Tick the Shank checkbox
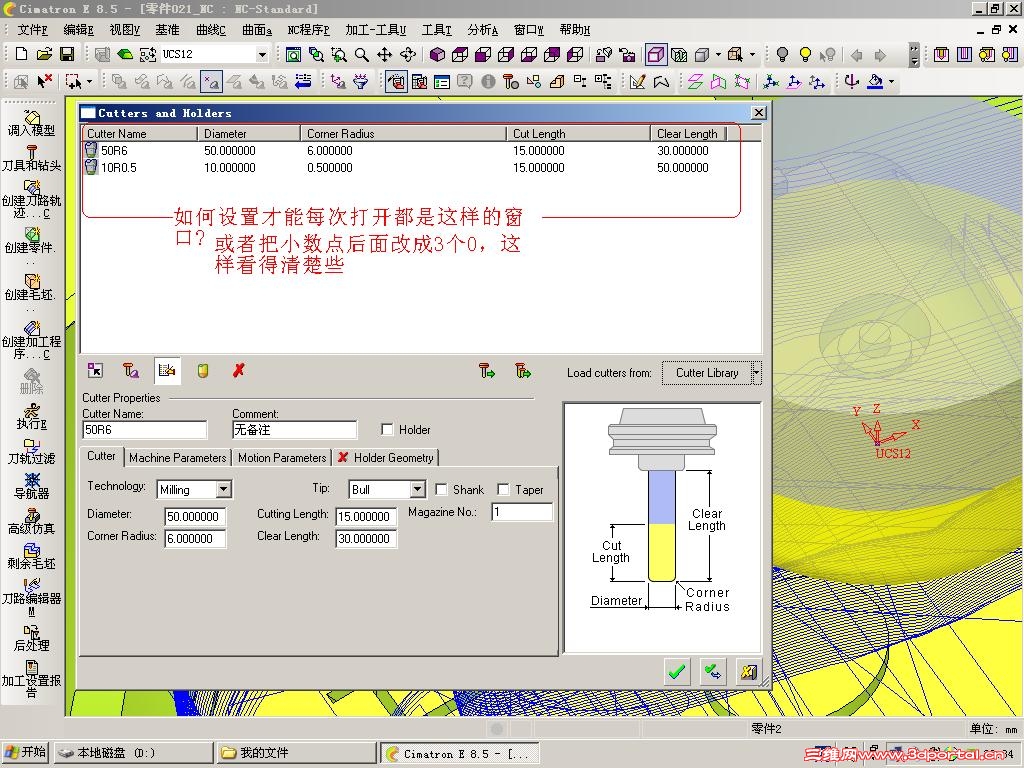Image resolution: width=1024 pixels, height=768 pixels. [441, 490]
